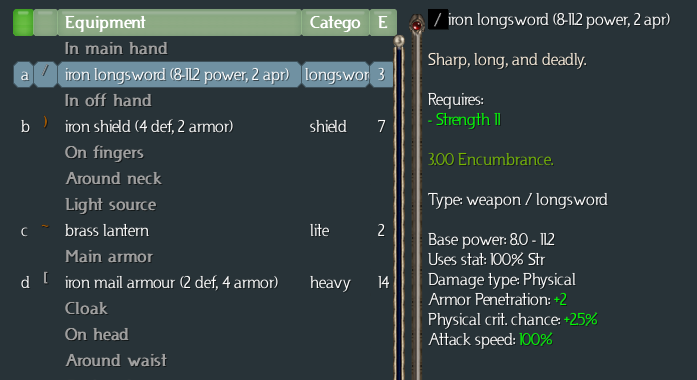This screenshot has height=380, width=697.
Task: Sort list by Category column header
Action: coord(336,22)
